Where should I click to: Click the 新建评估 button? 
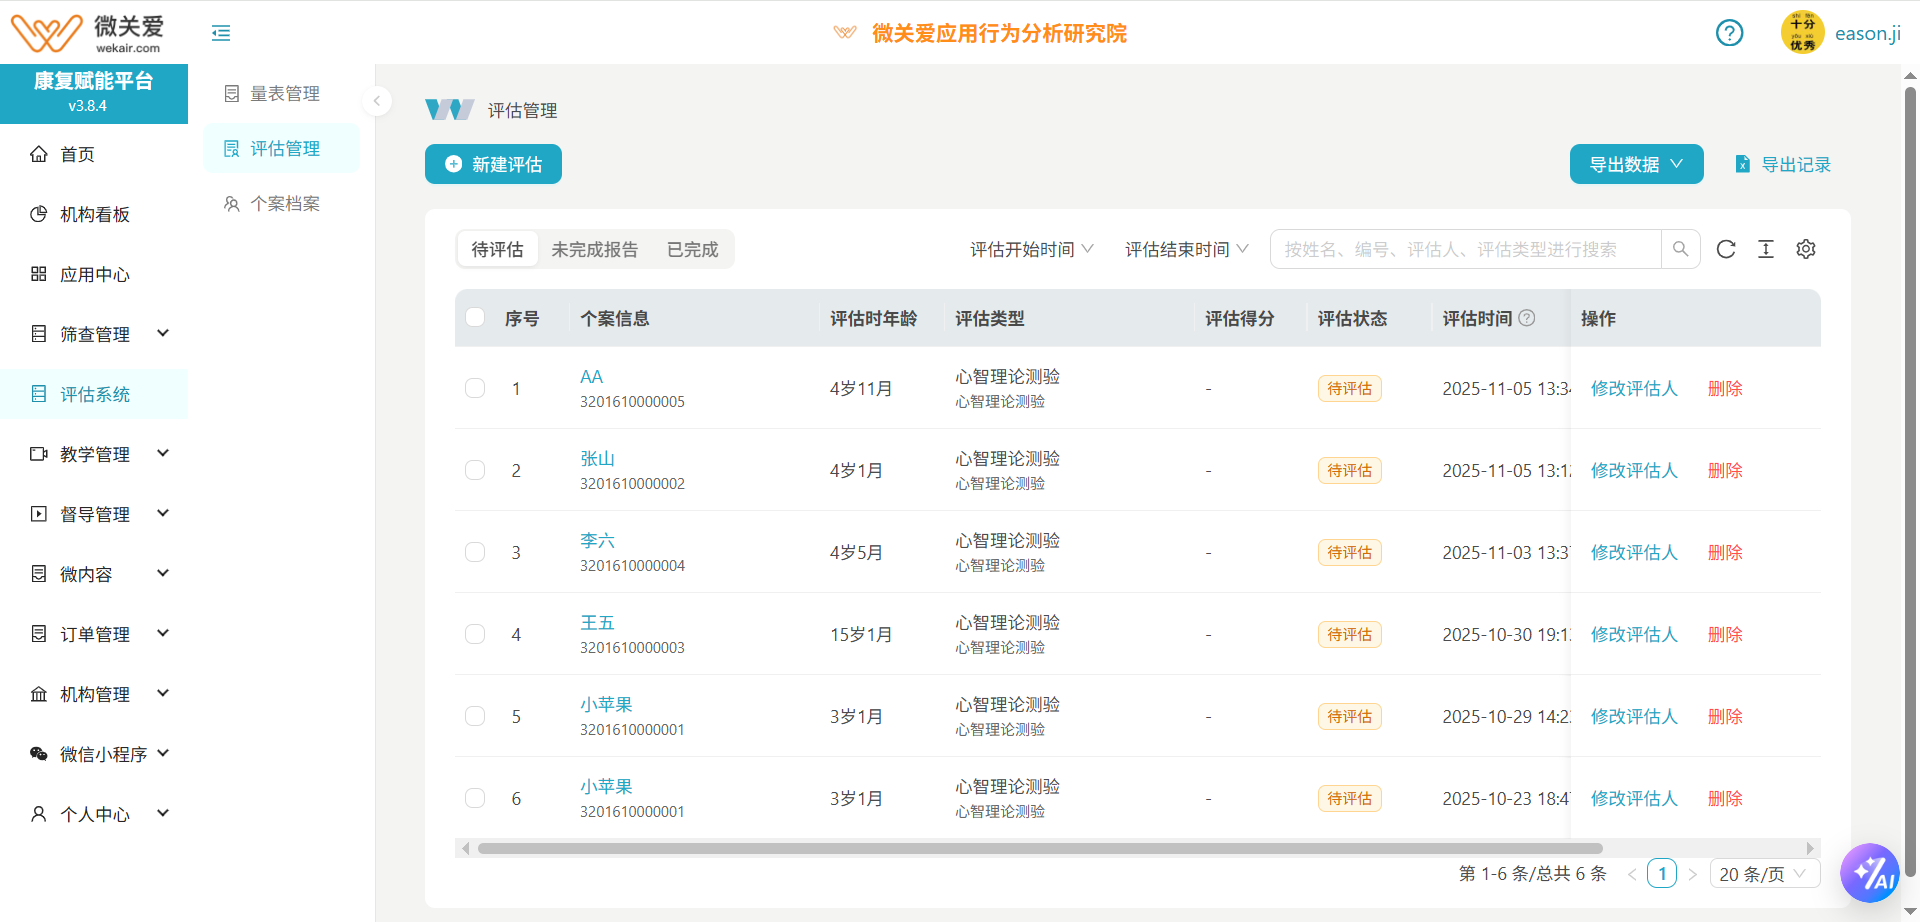[493, 164]
